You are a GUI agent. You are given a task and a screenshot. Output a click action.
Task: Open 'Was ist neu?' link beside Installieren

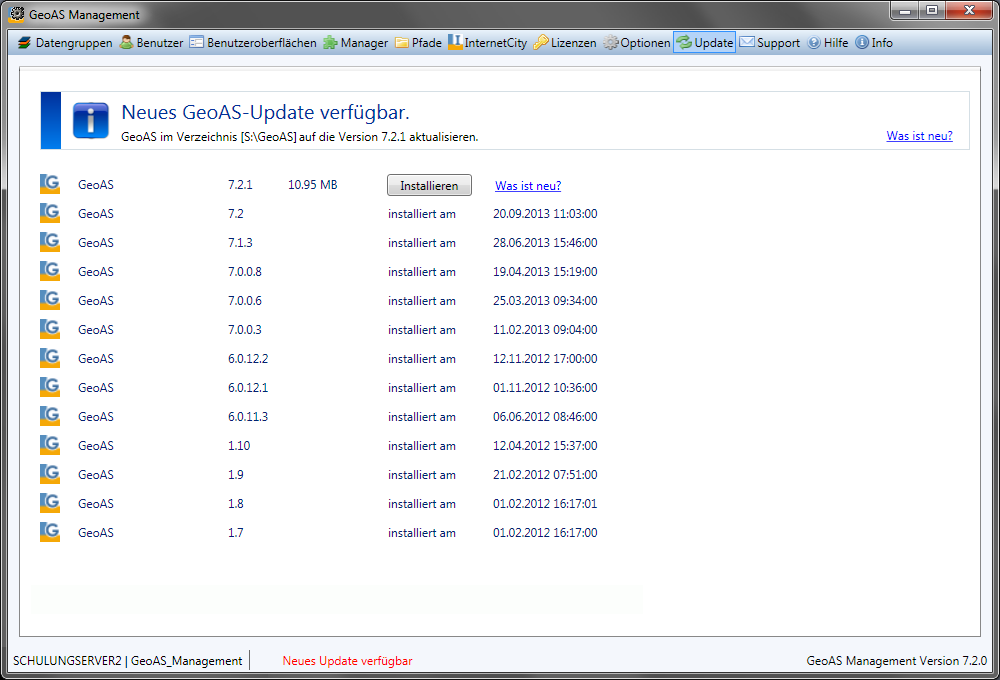click(528, 186)
